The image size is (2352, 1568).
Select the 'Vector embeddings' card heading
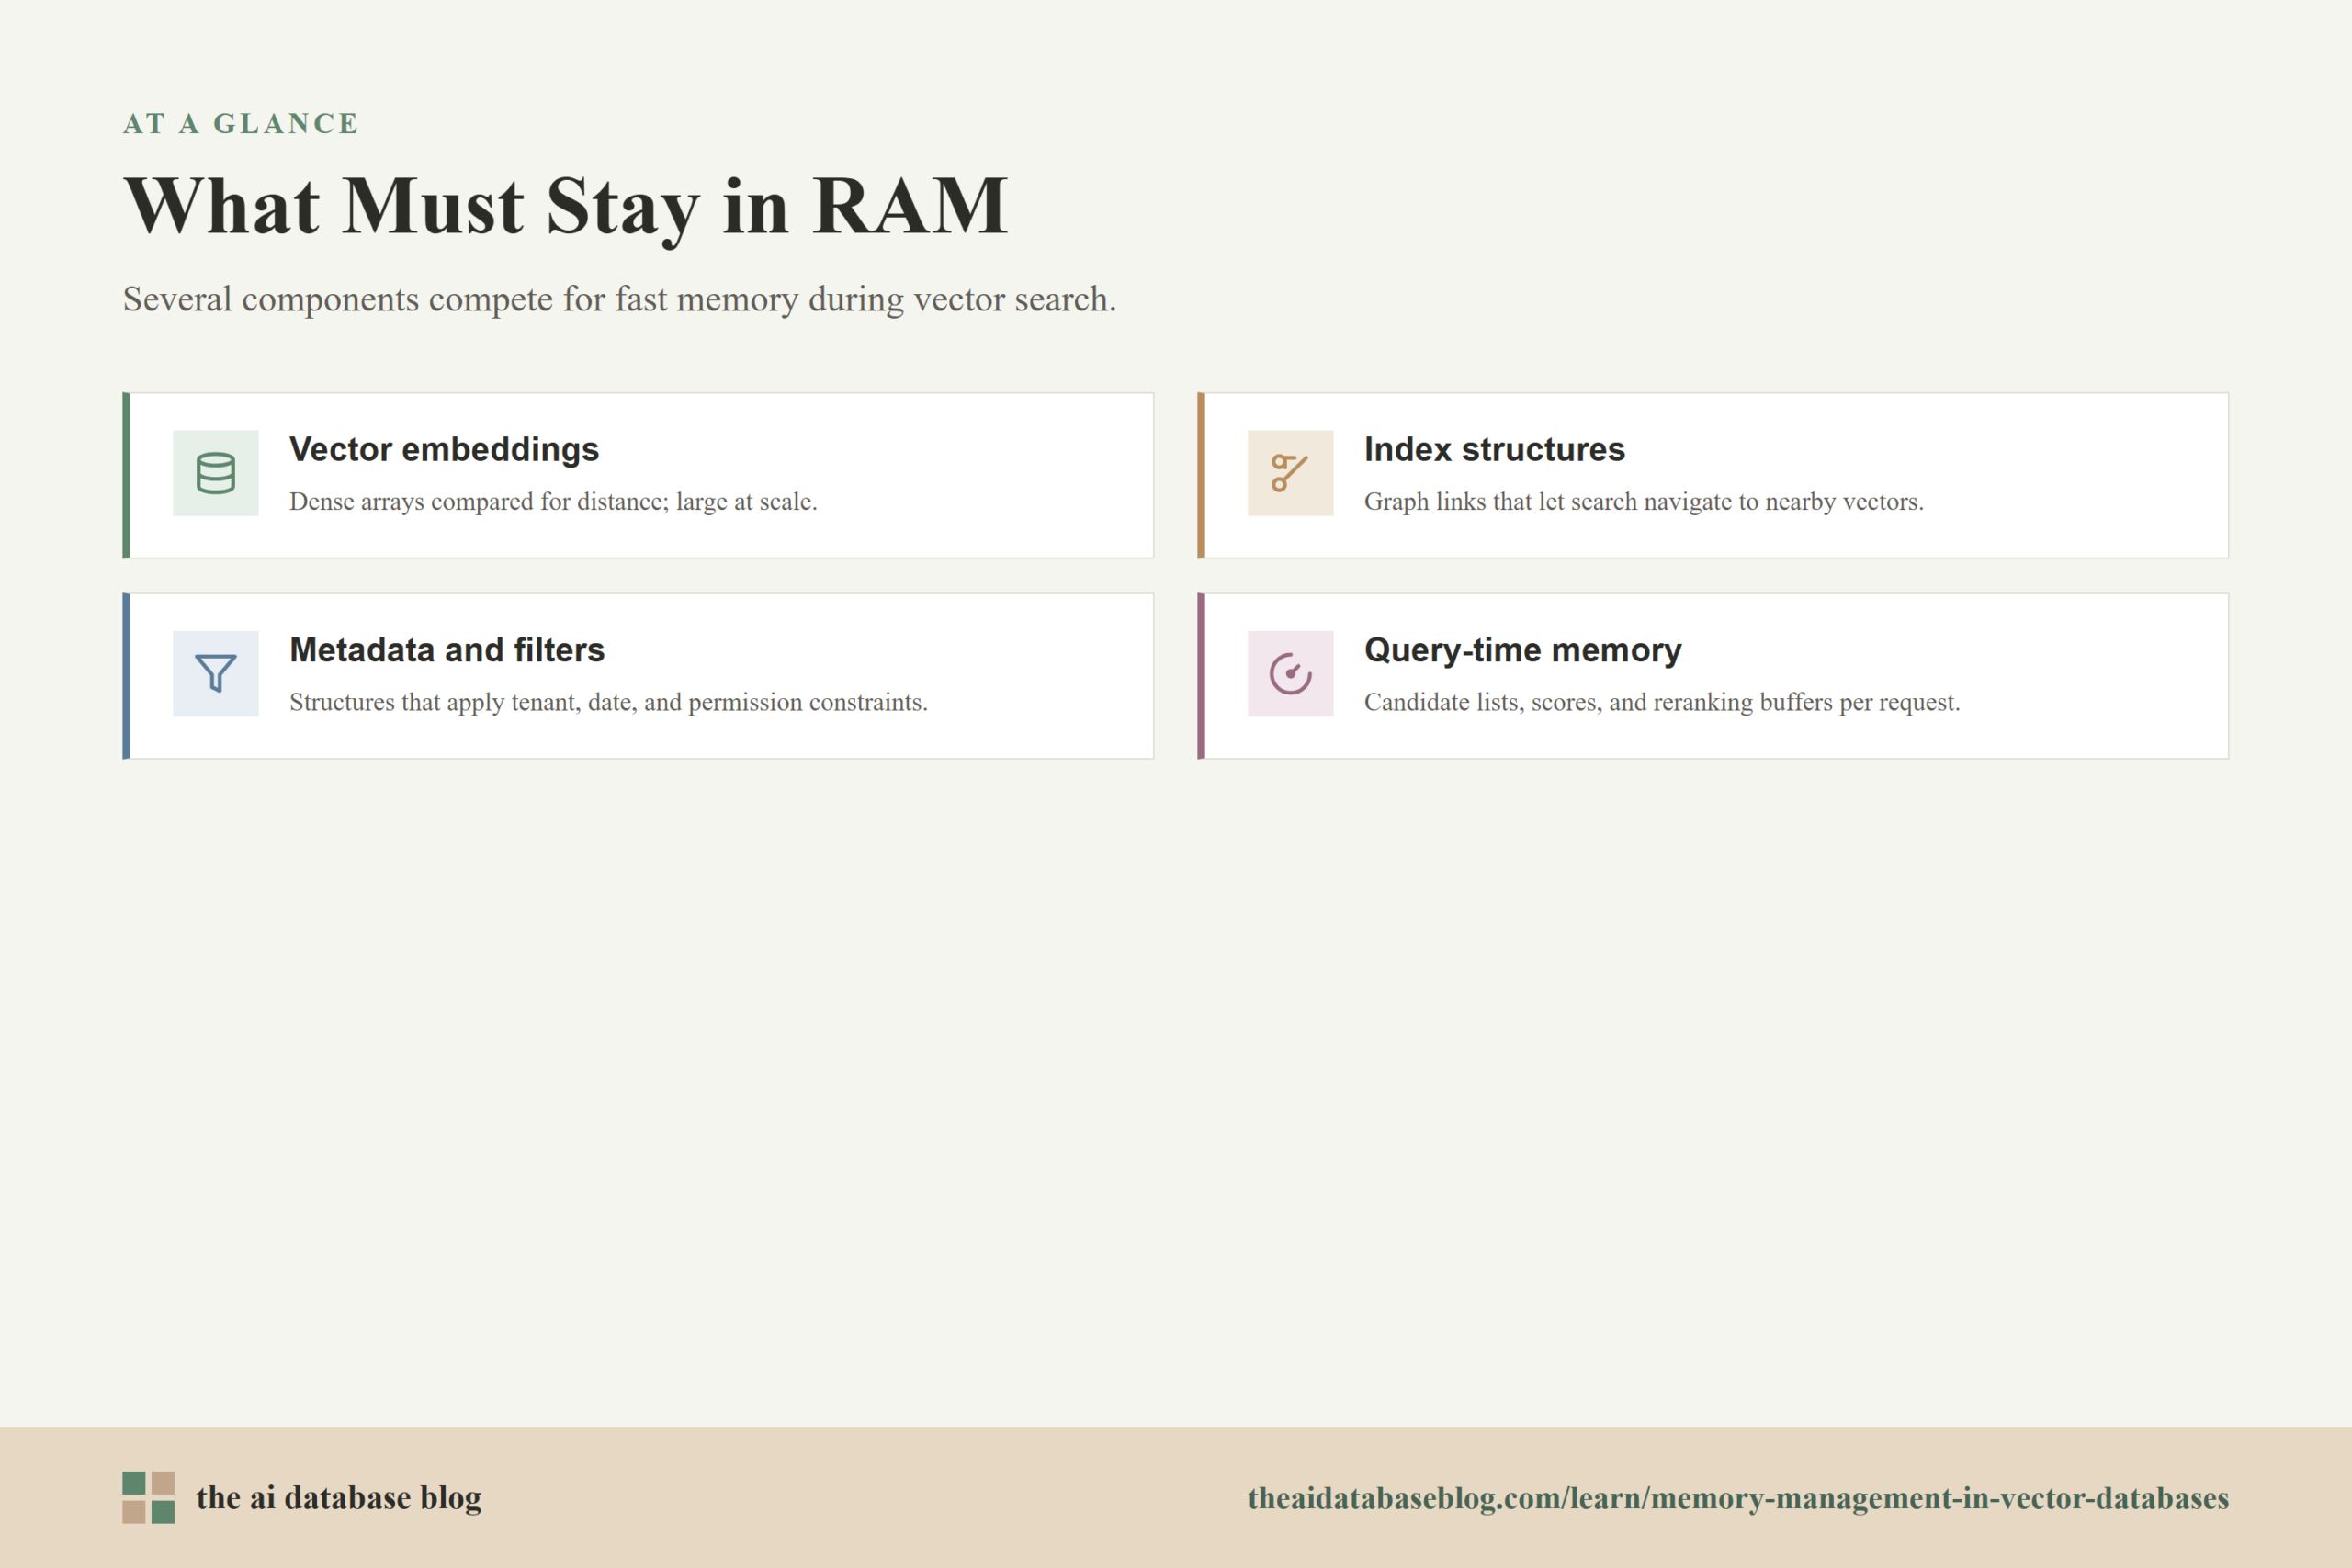click(444, 450)
